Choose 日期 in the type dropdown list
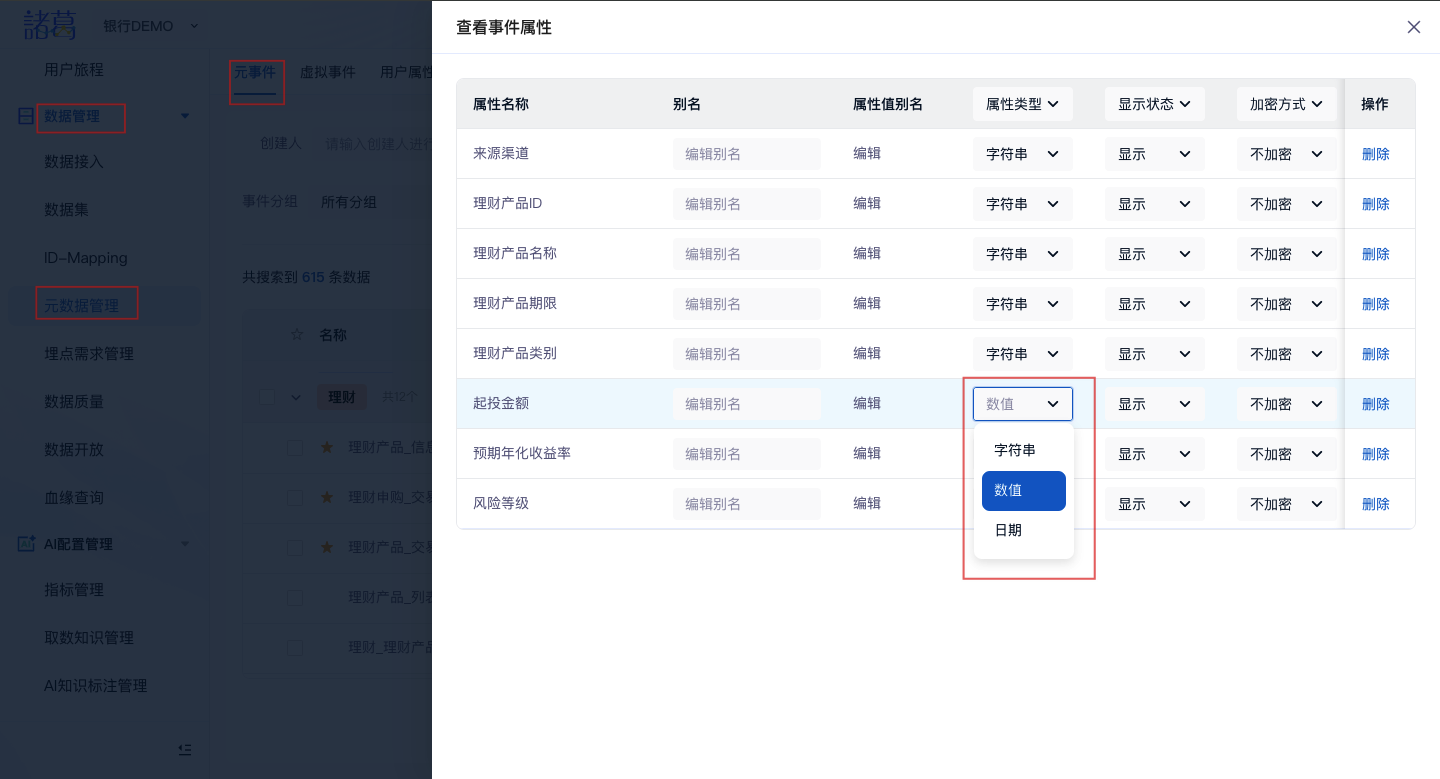1440x779 pixels. click(1008, 530)
